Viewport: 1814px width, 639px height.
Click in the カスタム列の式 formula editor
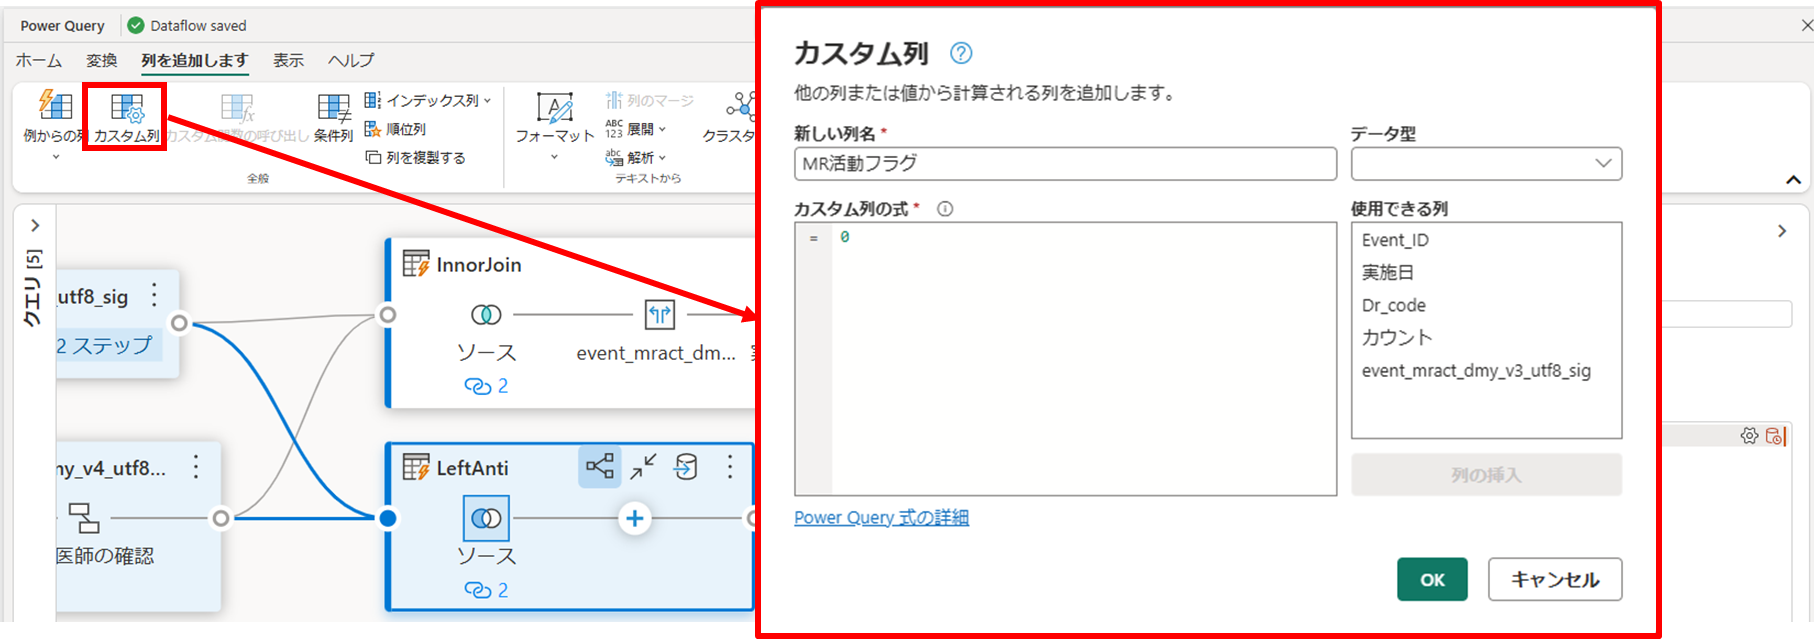coord(1065,359)
